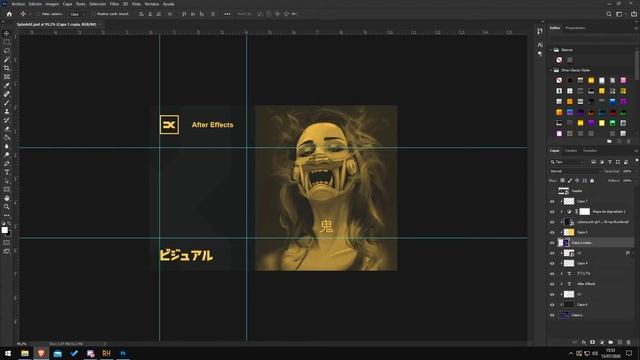Viewport: 640px width, 360px height.
Task: Hide the Capa 7 layer
Action: tap(552, 201)
